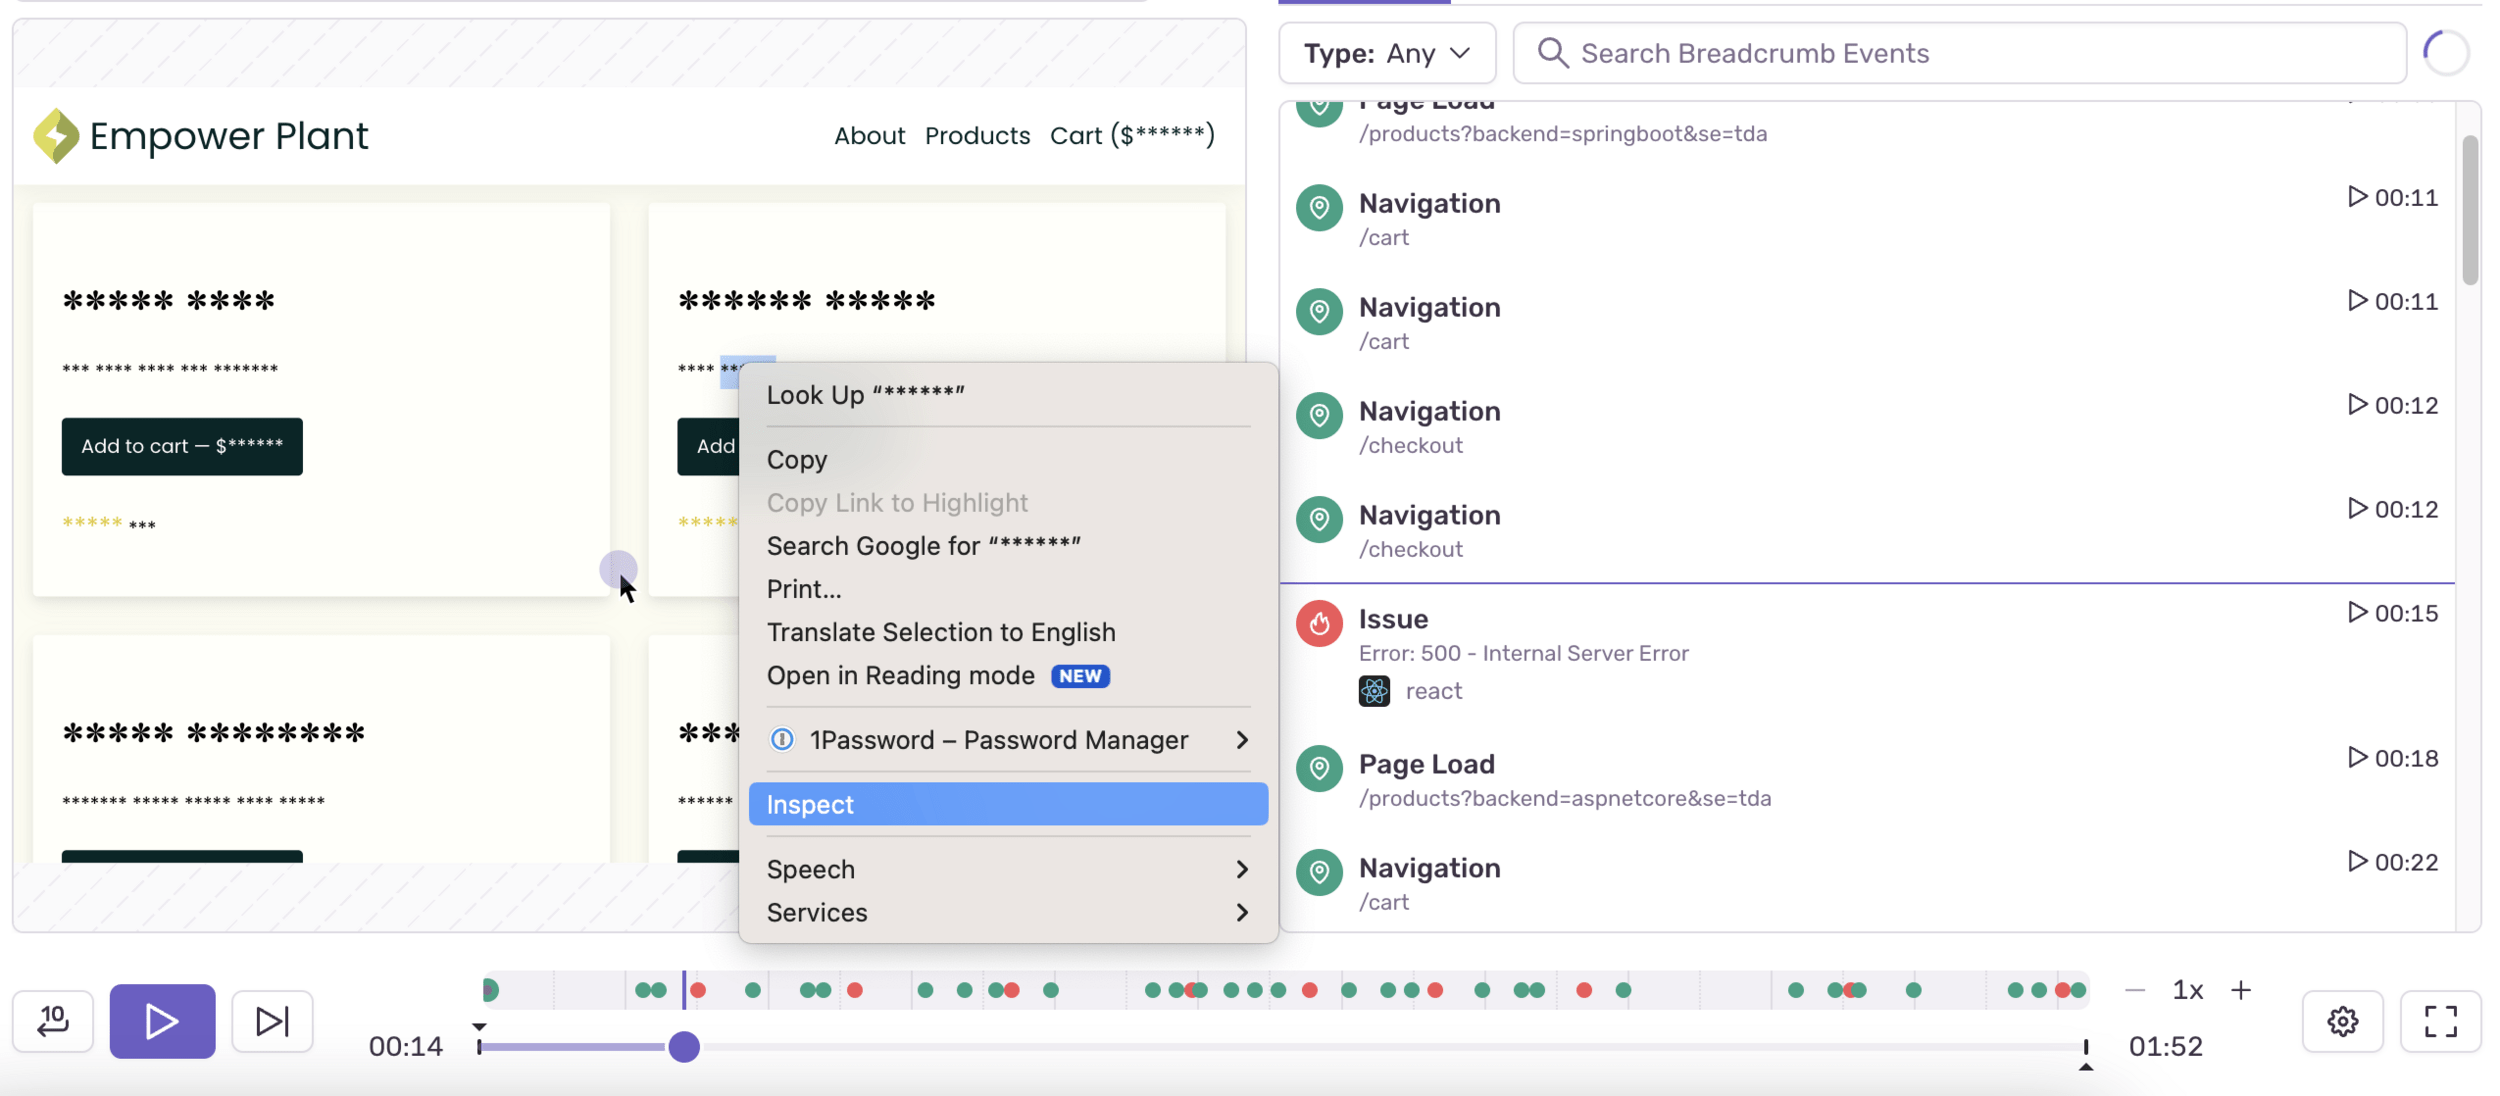2500x1096 pixels.
Task: Click the Products navigation link
Action: [977, 135]
